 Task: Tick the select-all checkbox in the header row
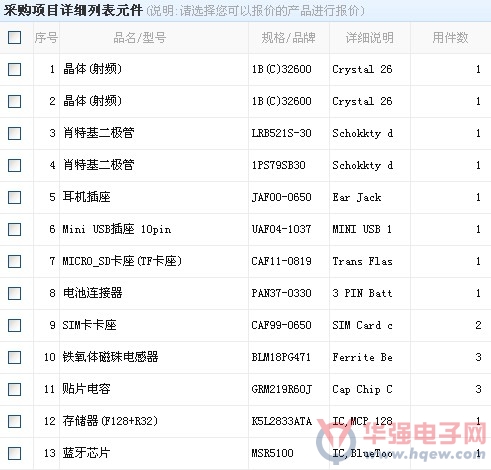click(14, 37)
